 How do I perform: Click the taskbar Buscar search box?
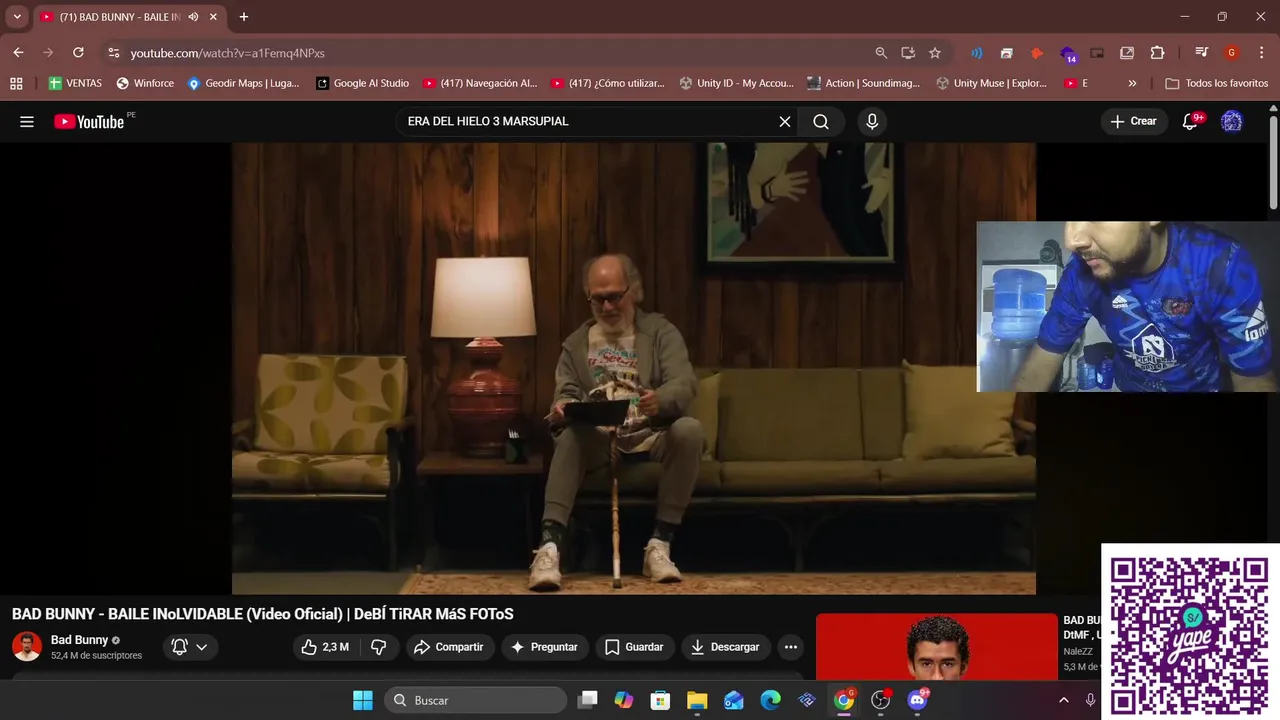click(x=475, y=700)
